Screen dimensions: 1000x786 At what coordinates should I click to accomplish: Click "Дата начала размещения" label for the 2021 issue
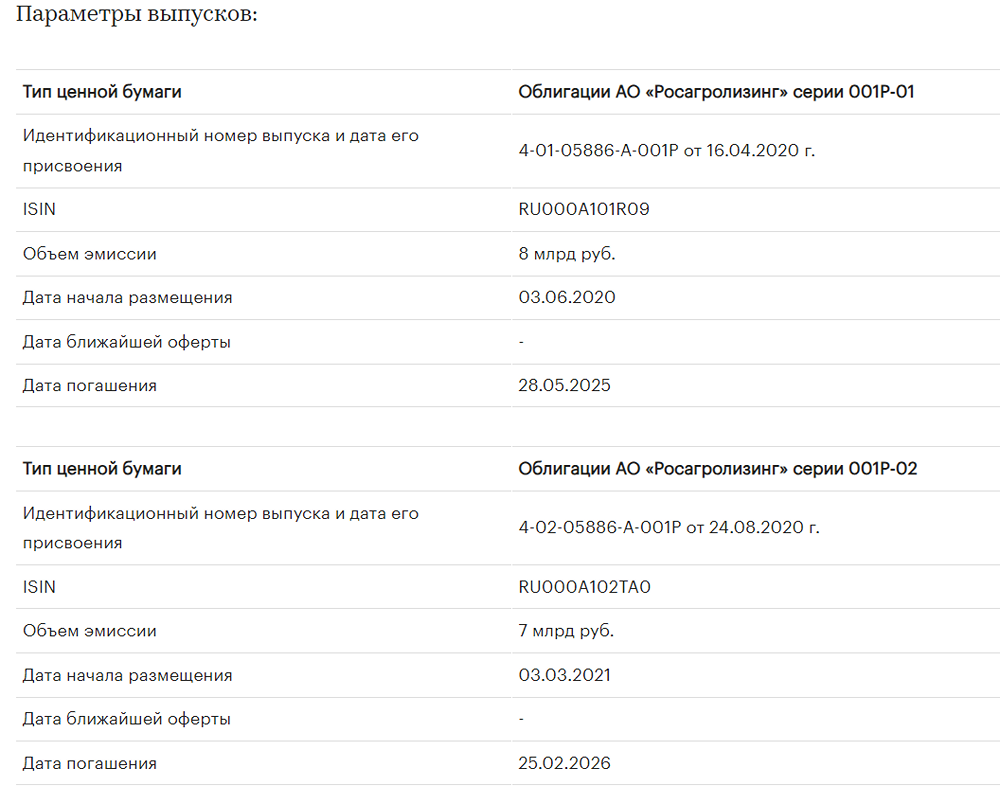(128, 675)
